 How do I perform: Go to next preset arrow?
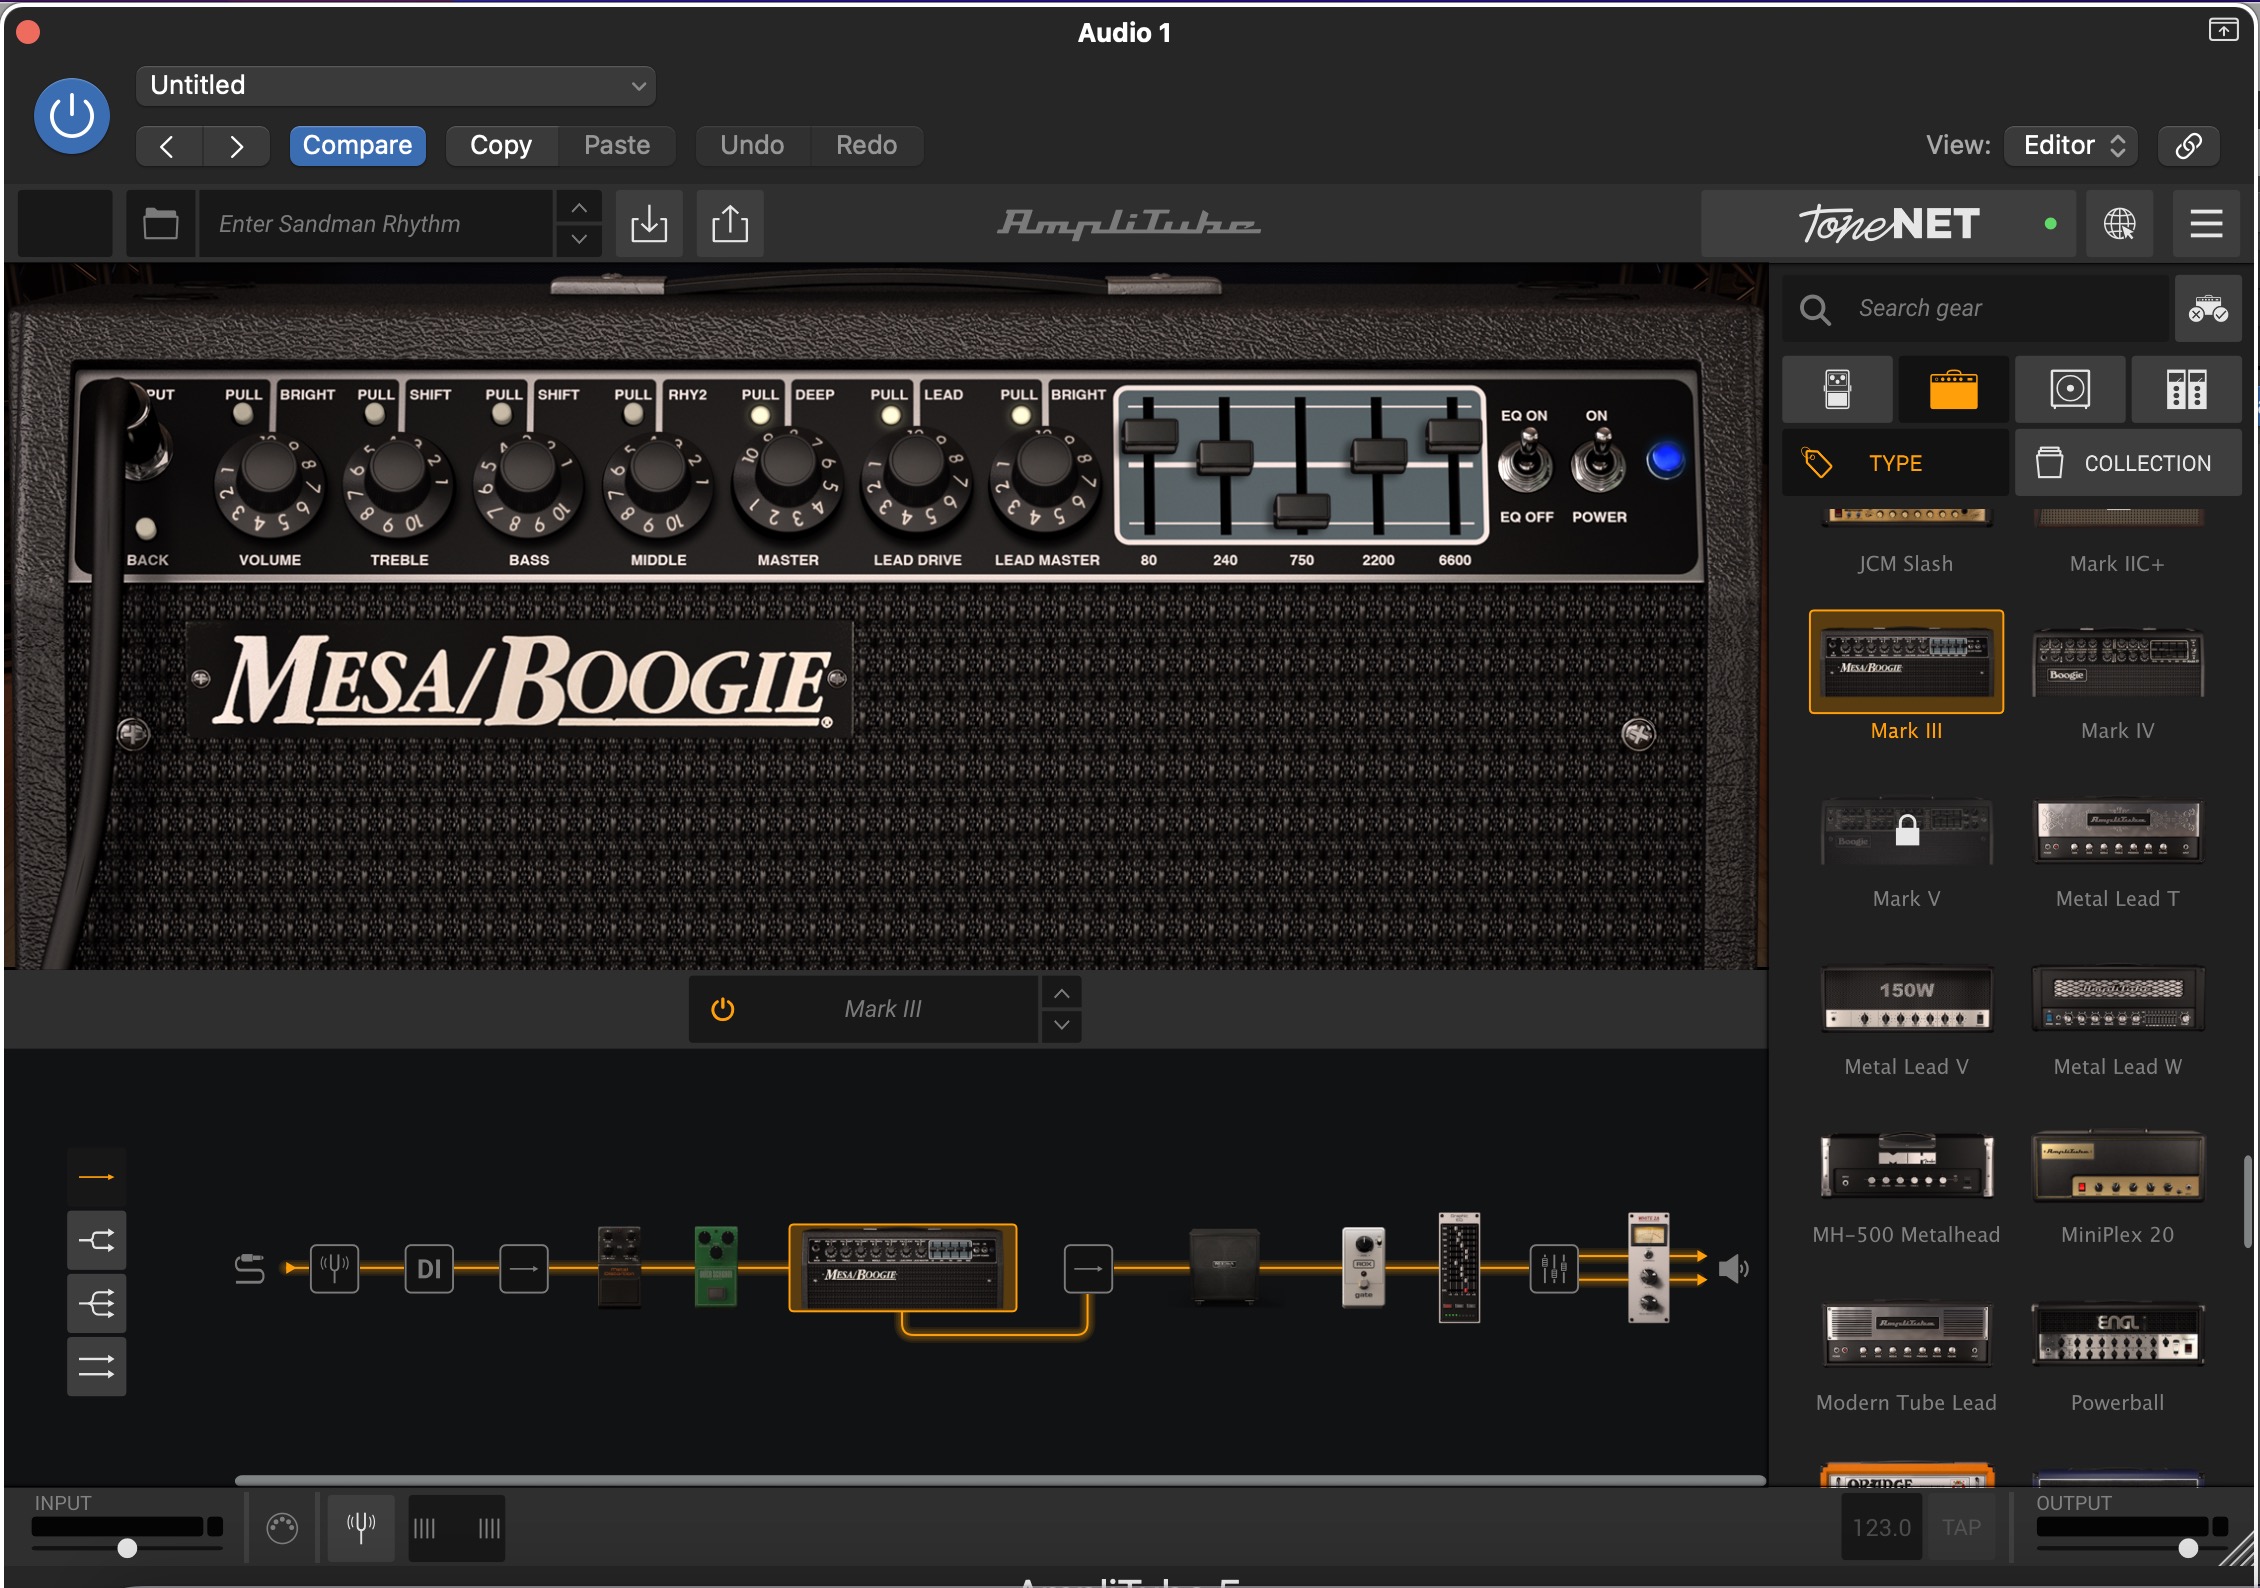pos(236,146)
